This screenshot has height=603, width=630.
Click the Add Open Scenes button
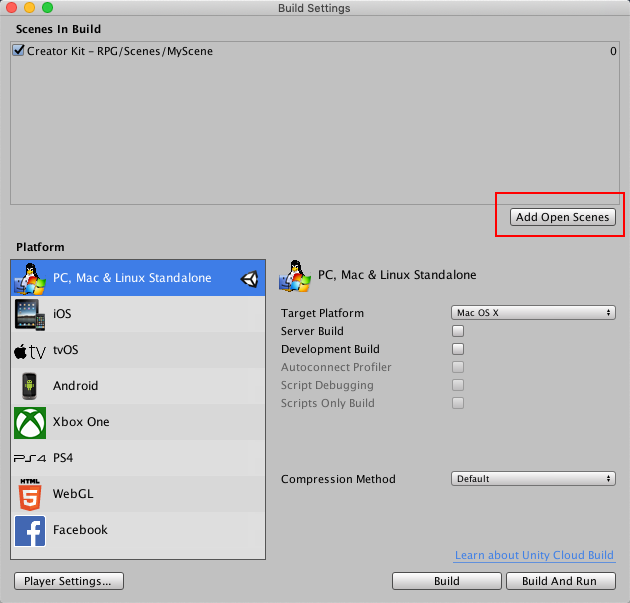click(562, 217)
